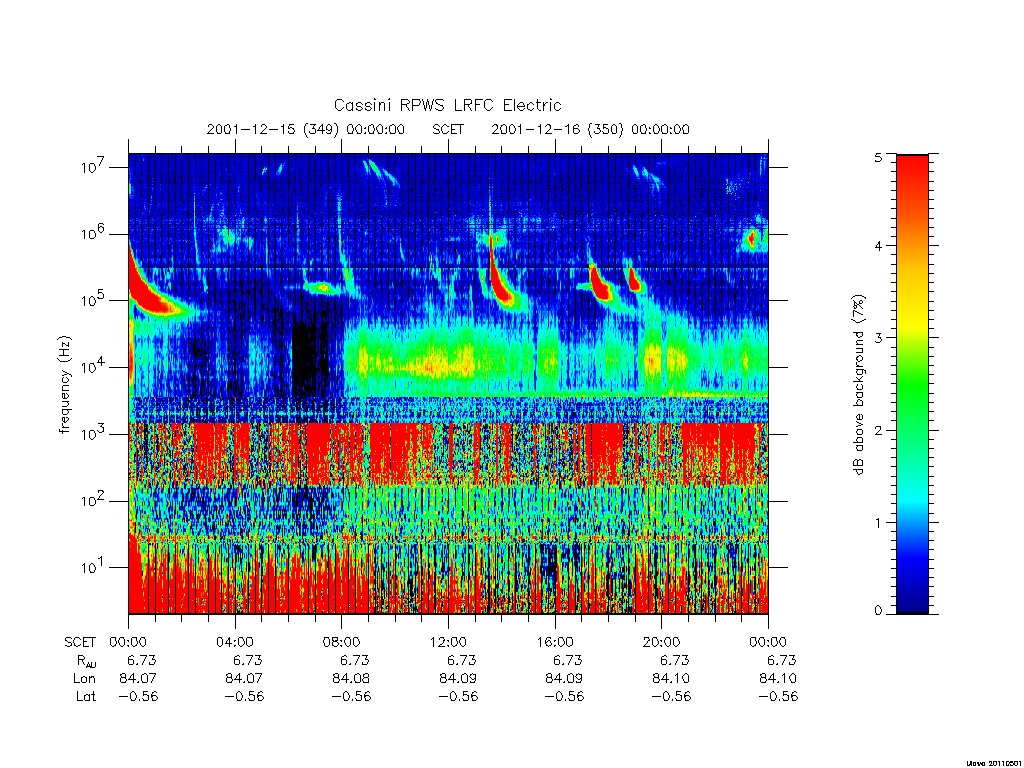
Task: Click the 10^1 frequency tick label
Action: click(94, 567)
